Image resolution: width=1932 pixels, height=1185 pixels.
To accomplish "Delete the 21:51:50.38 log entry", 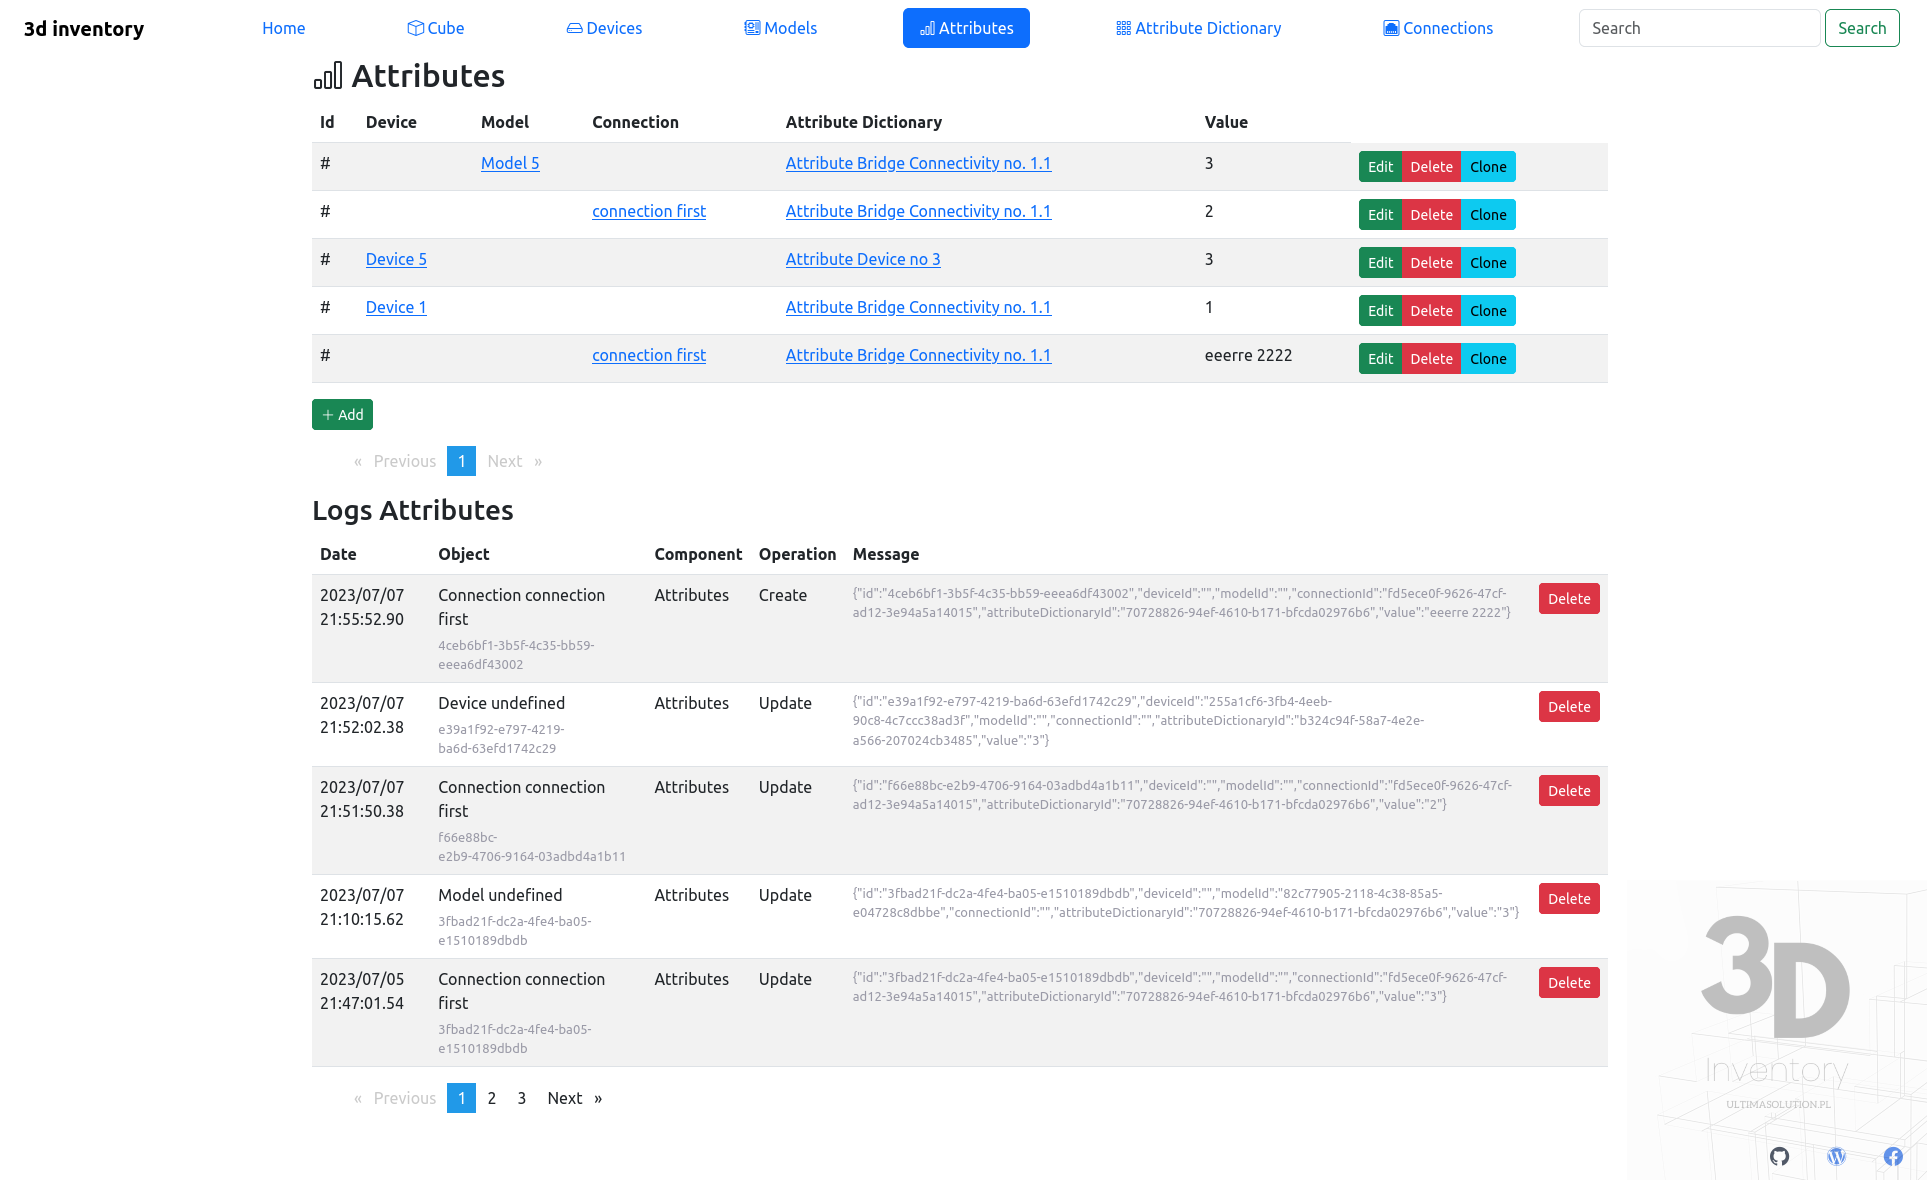I will pos(1569,791).
